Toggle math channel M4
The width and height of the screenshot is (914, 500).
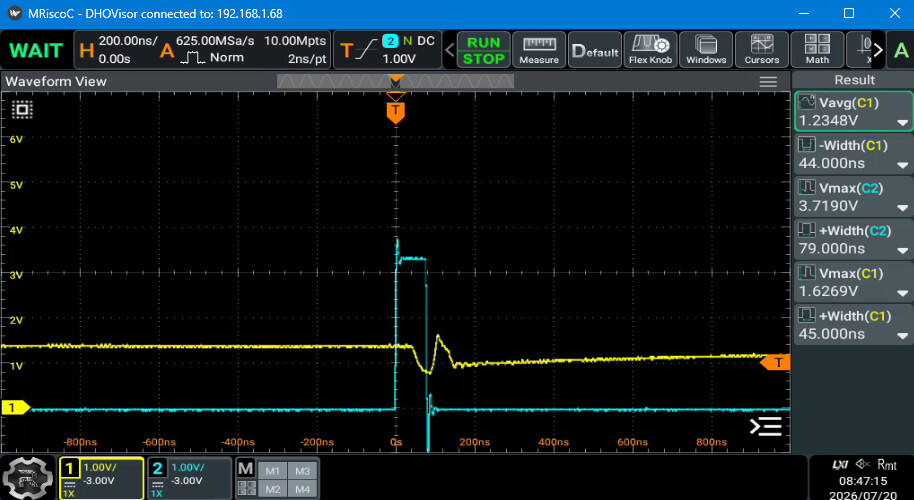coord(303,489)
